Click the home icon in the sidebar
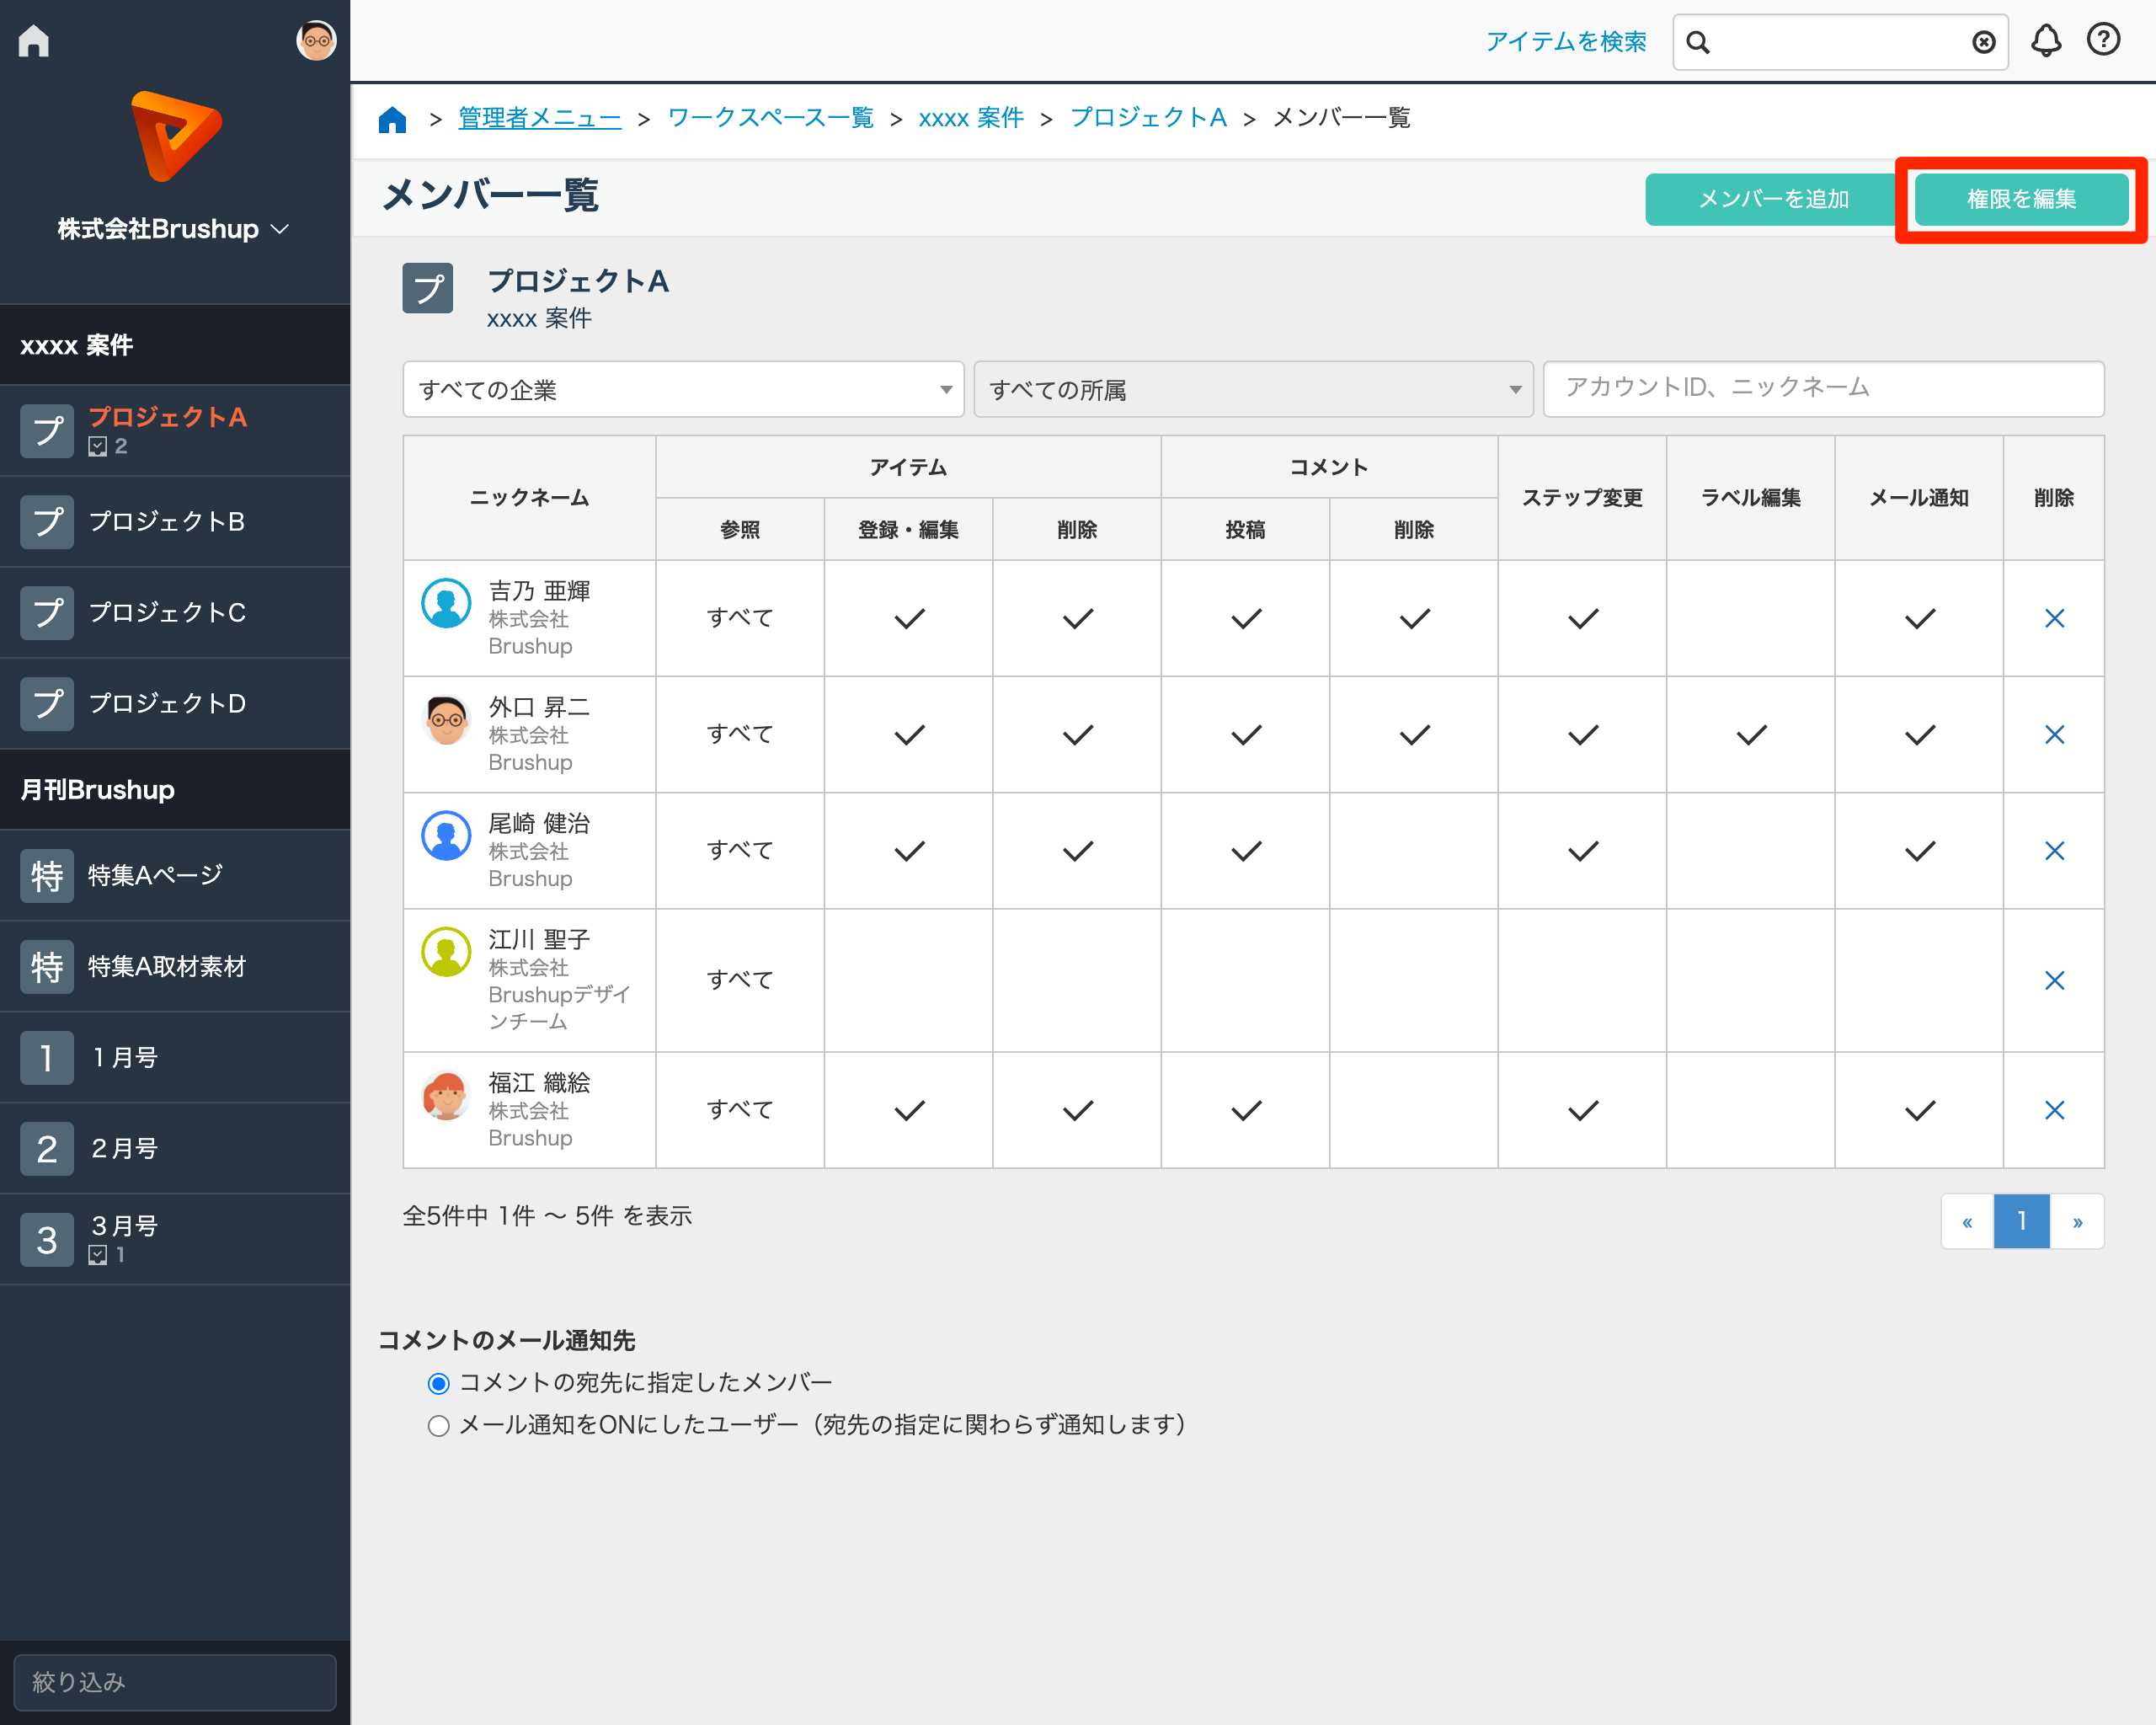The height and width of the screenshot is (1725, 2156). [34, 41]
